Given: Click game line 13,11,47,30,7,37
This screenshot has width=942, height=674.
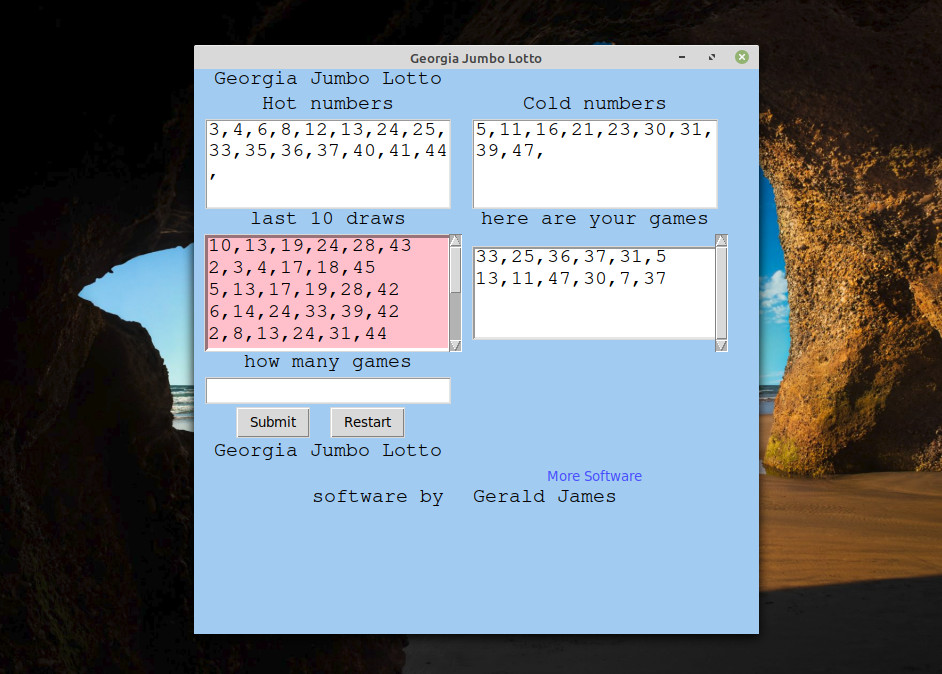Looking at the screenshot, I should [571, 278].
